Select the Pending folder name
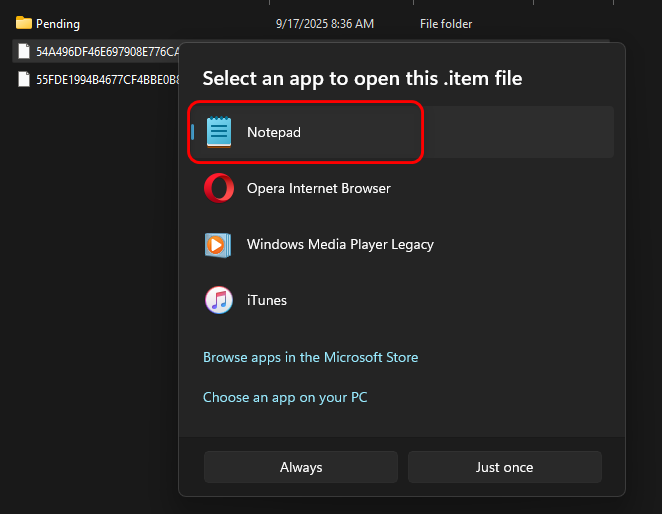Image resolution: width=662 pixels, height=514 pixels. pyautogui.click(x=58, y=23)
